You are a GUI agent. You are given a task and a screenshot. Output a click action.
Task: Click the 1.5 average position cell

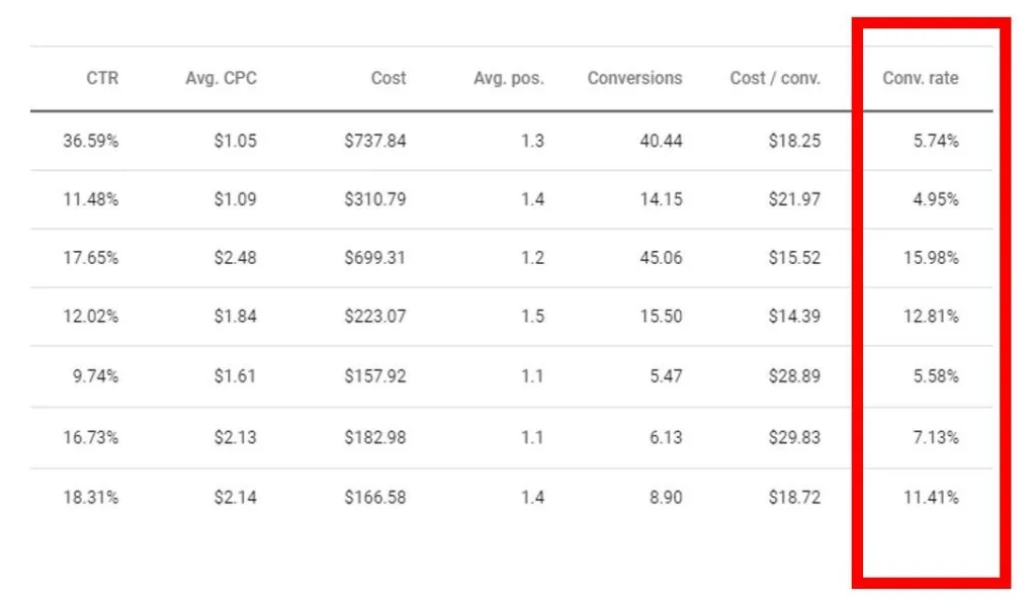(533, 317)
